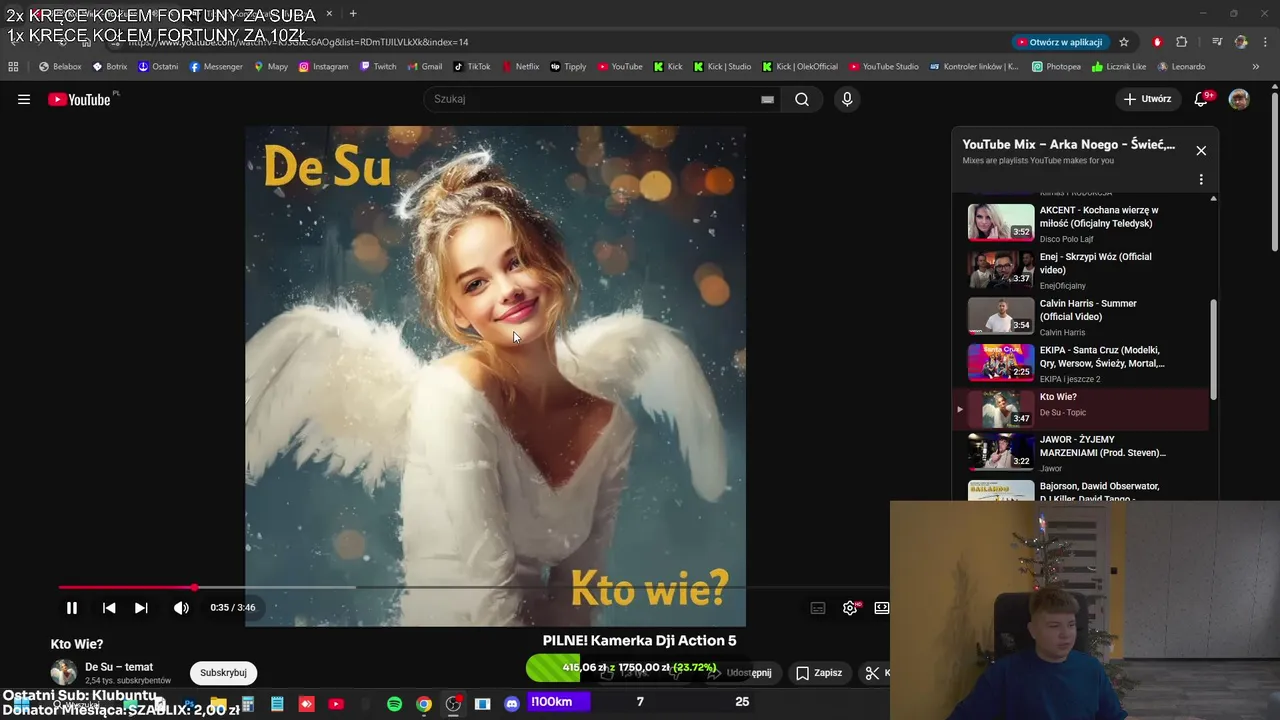Open Chrome extensions puzzle icon

tap(1182, 42)
